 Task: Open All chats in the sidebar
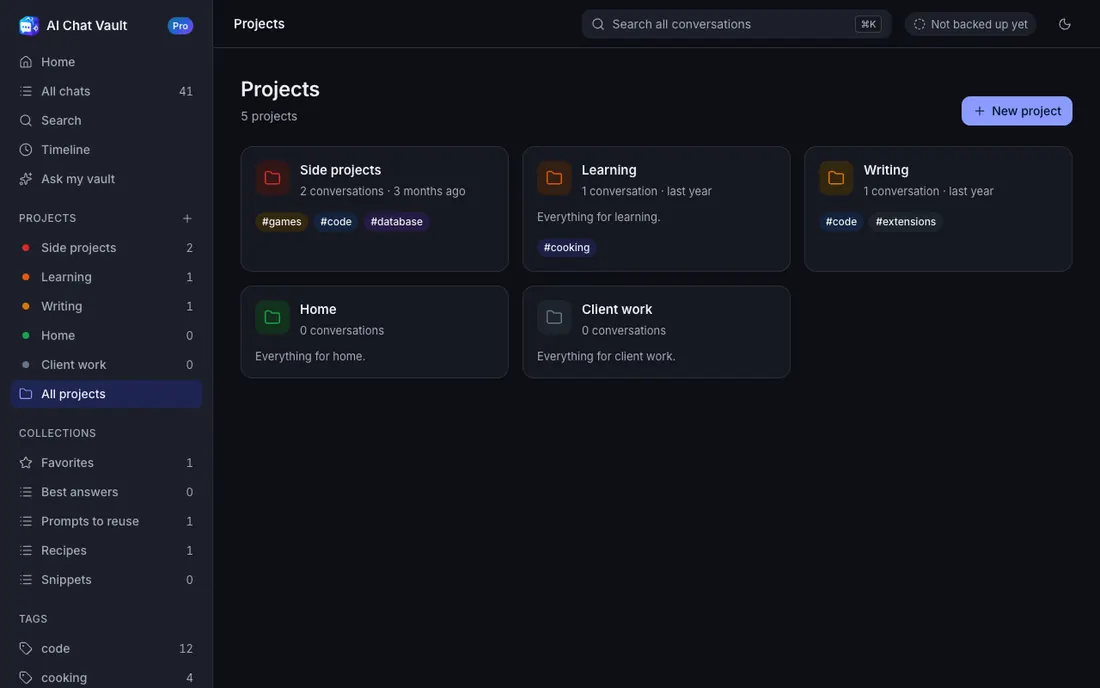pos(106,91)
